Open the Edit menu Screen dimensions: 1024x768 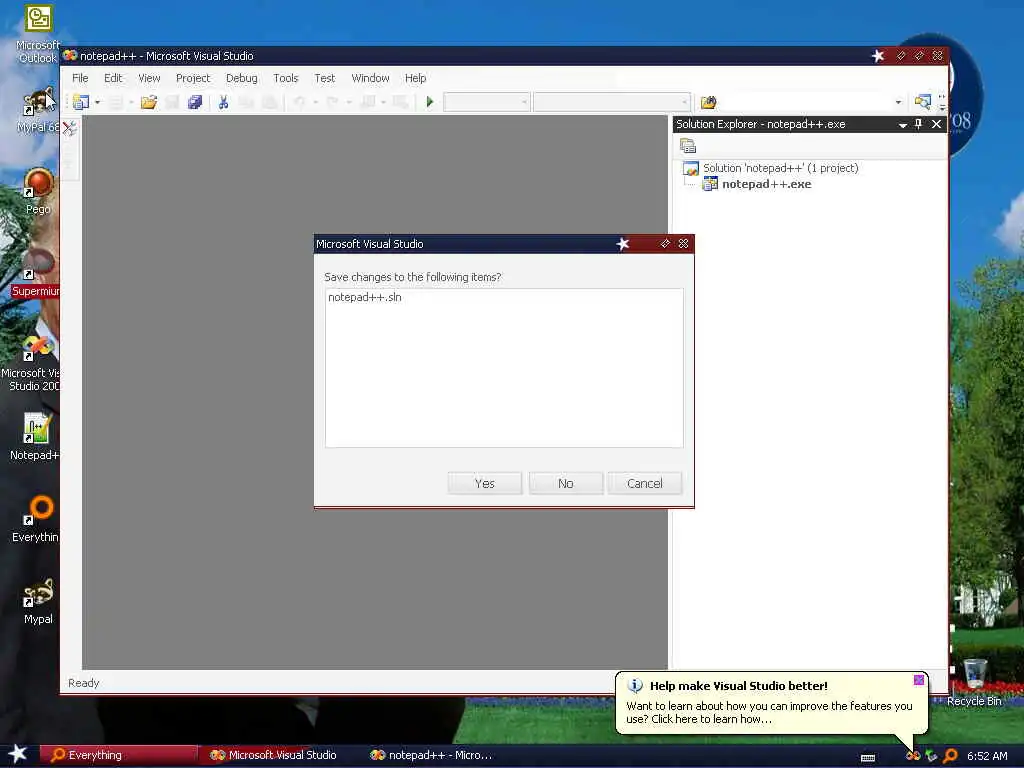[x=113, y=78]
